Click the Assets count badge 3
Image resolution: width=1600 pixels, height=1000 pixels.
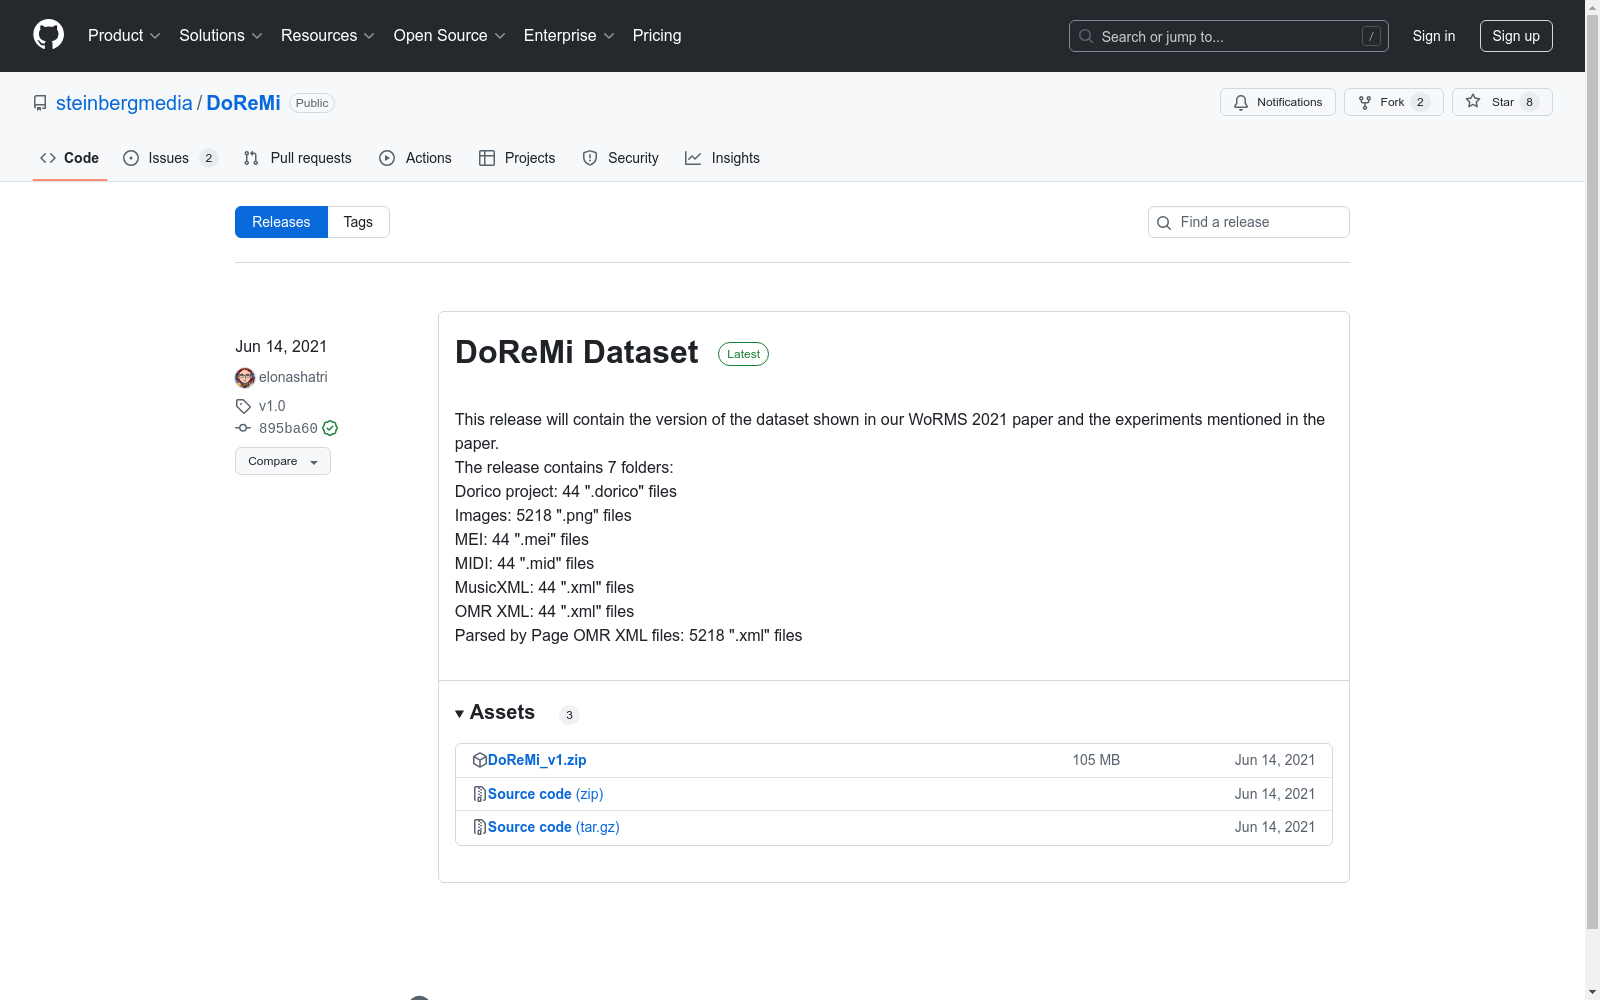569,715
